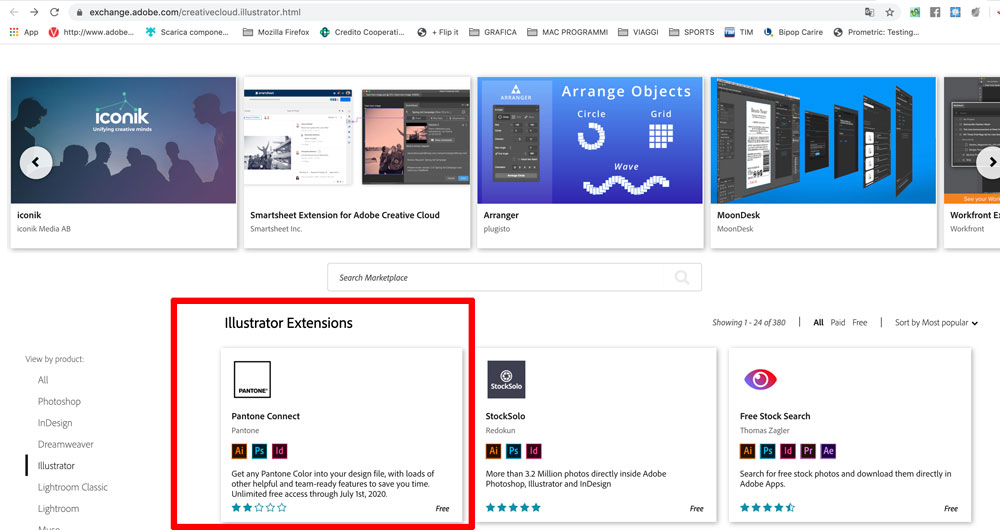
Task: Select Illustrator in the product sidebar
Action: point(56,466)
